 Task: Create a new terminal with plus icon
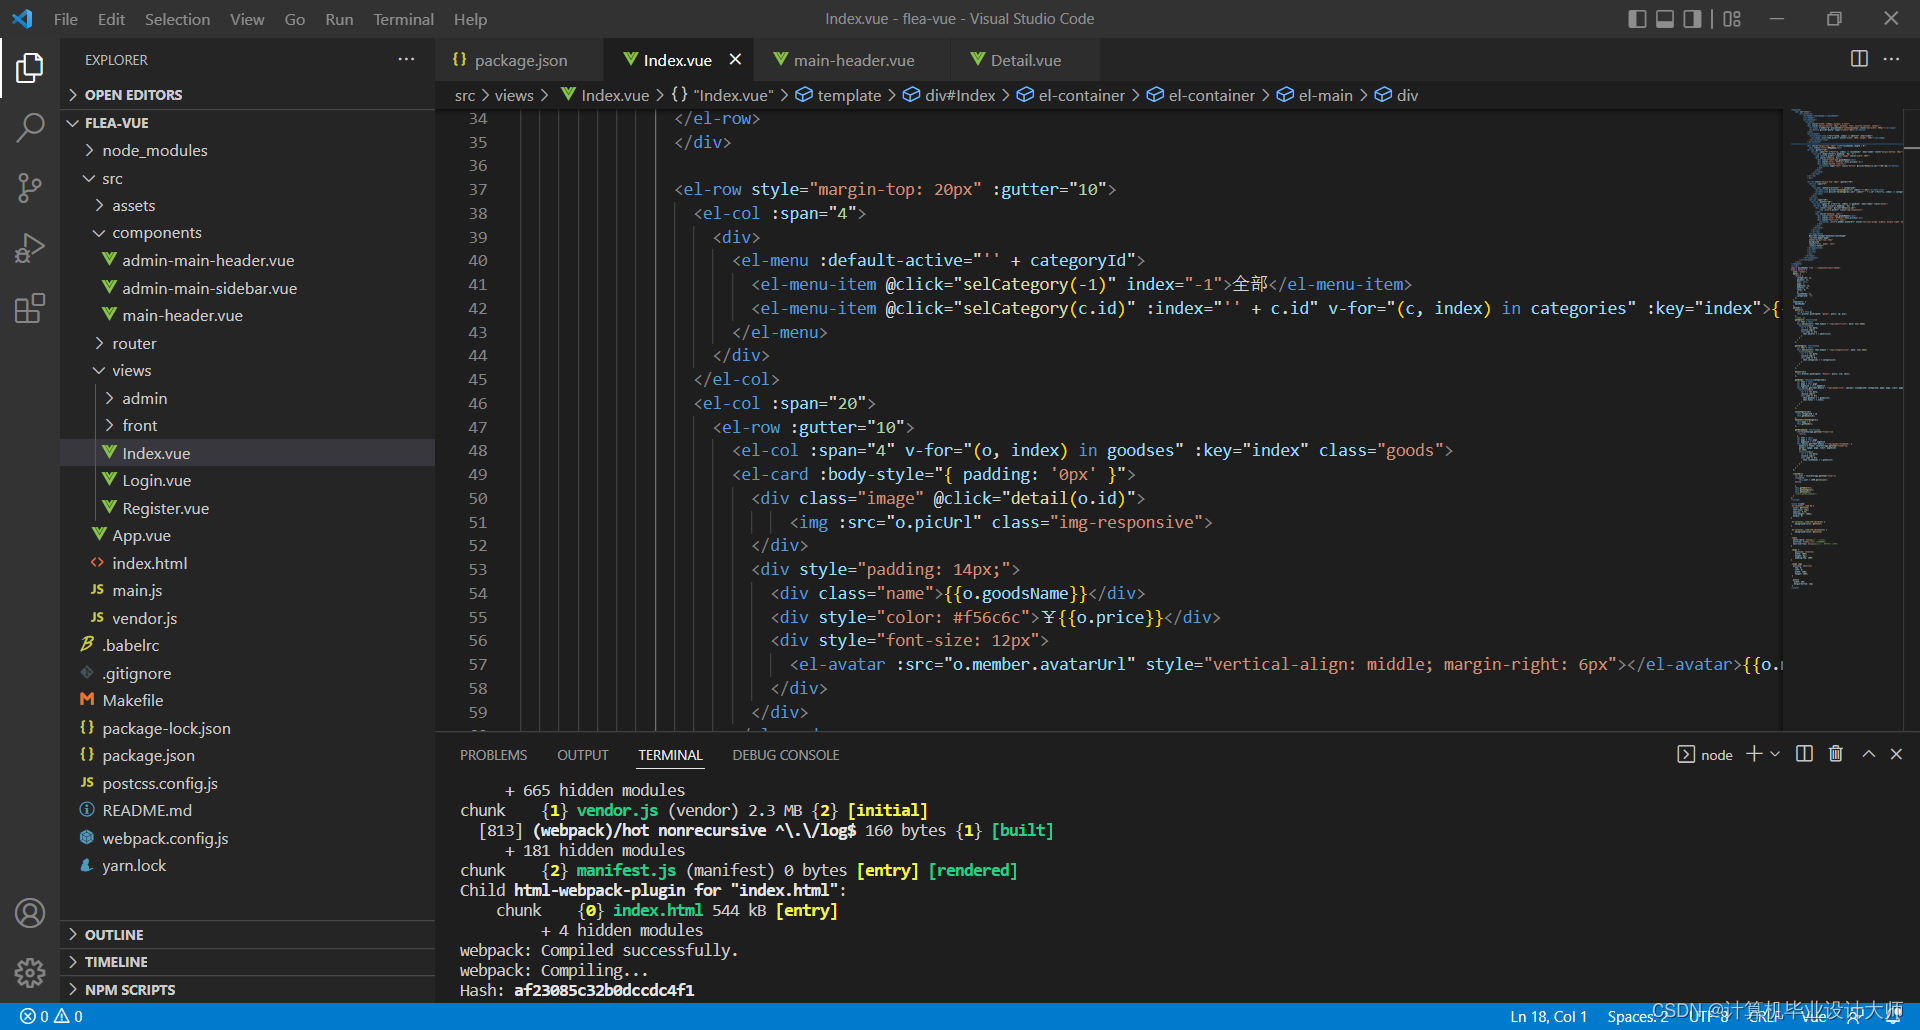click(1754, 754)
